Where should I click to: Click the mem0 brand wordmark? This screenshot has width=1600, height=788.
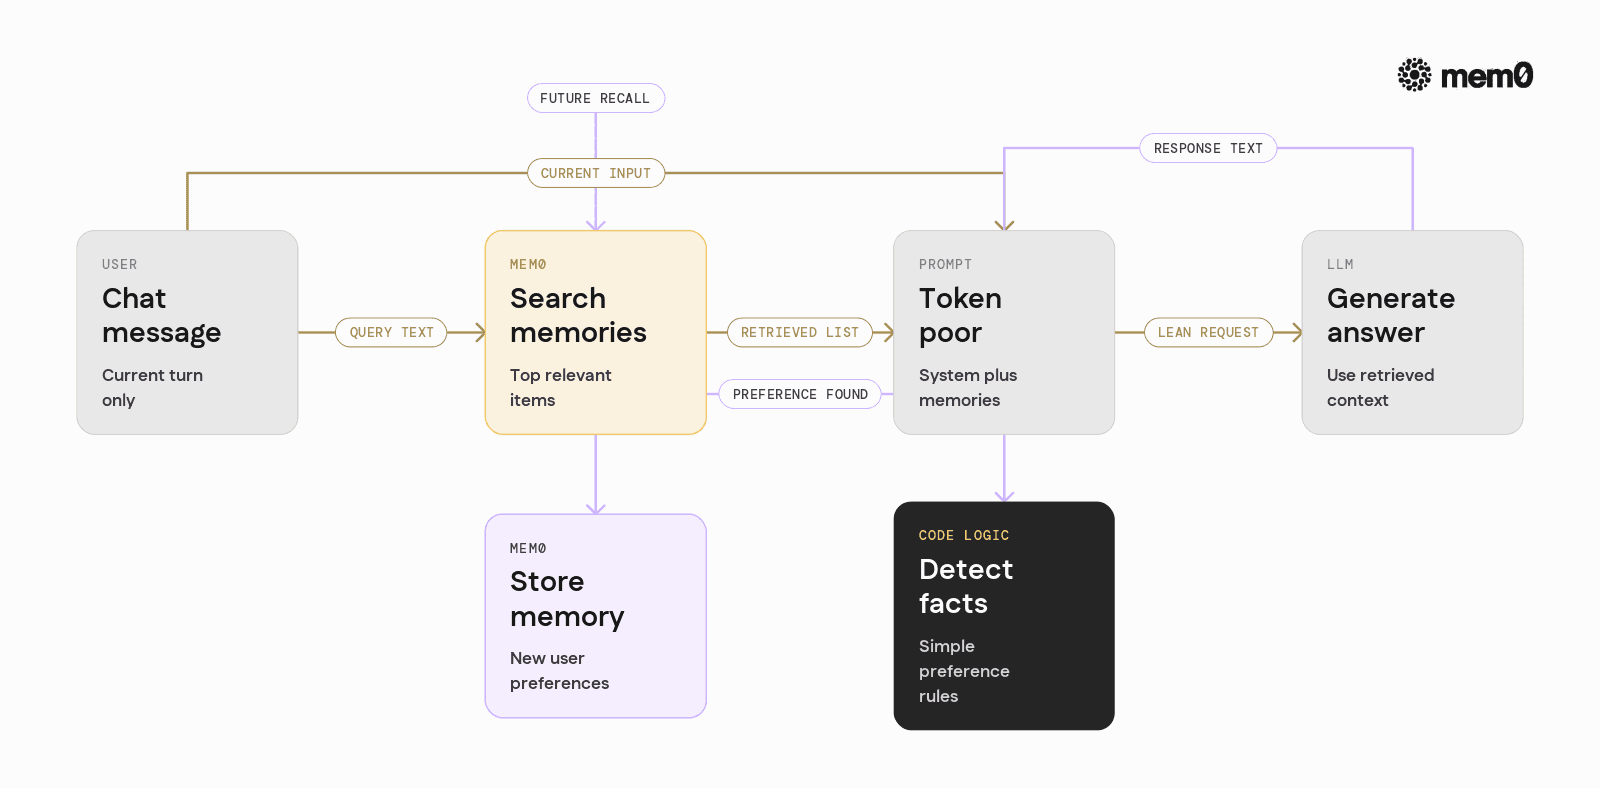coord(1487,76)
